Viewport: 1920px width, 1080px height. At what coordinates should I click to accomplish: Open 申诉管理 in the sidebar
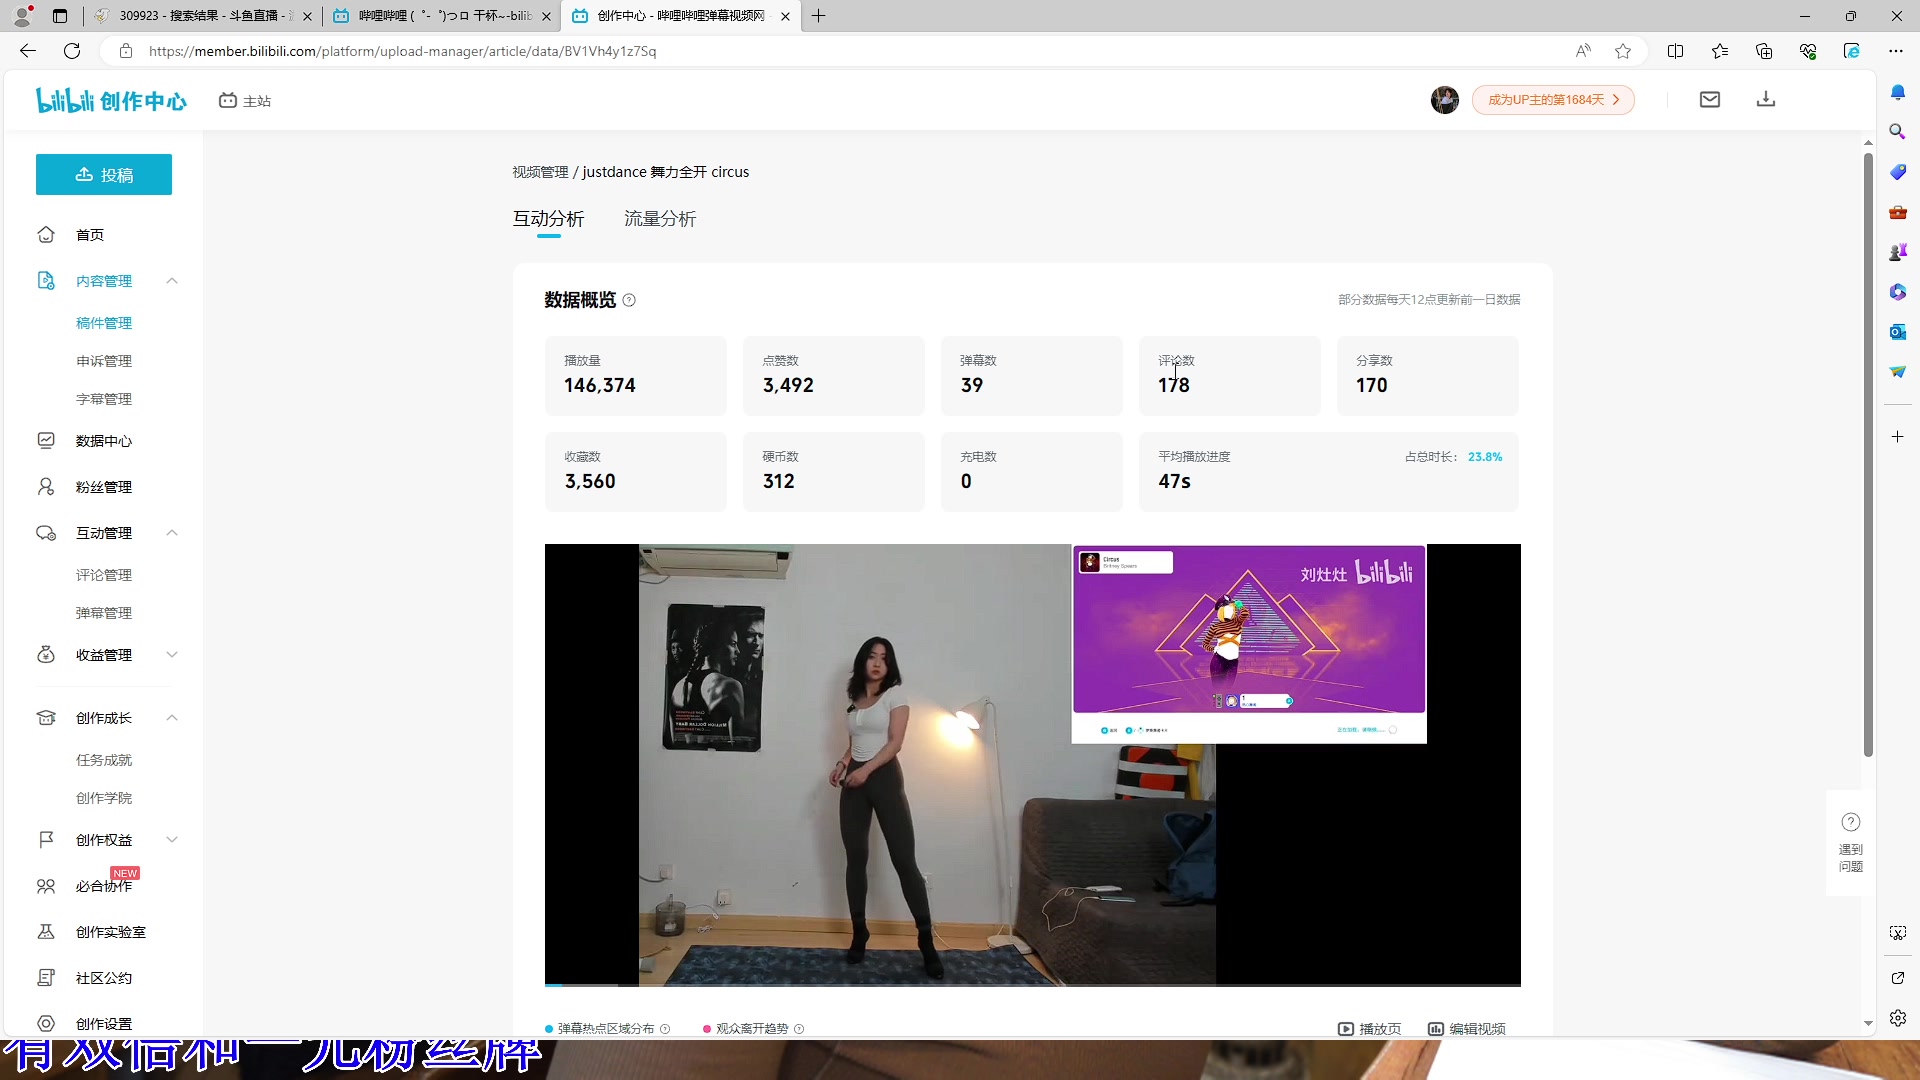coord(104,361)
